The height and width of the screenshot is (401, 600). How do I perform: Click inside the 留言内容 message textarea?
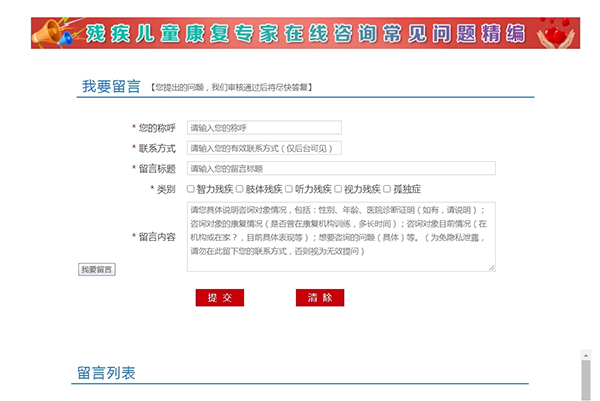pyautogui.click(x=341, y=237)
